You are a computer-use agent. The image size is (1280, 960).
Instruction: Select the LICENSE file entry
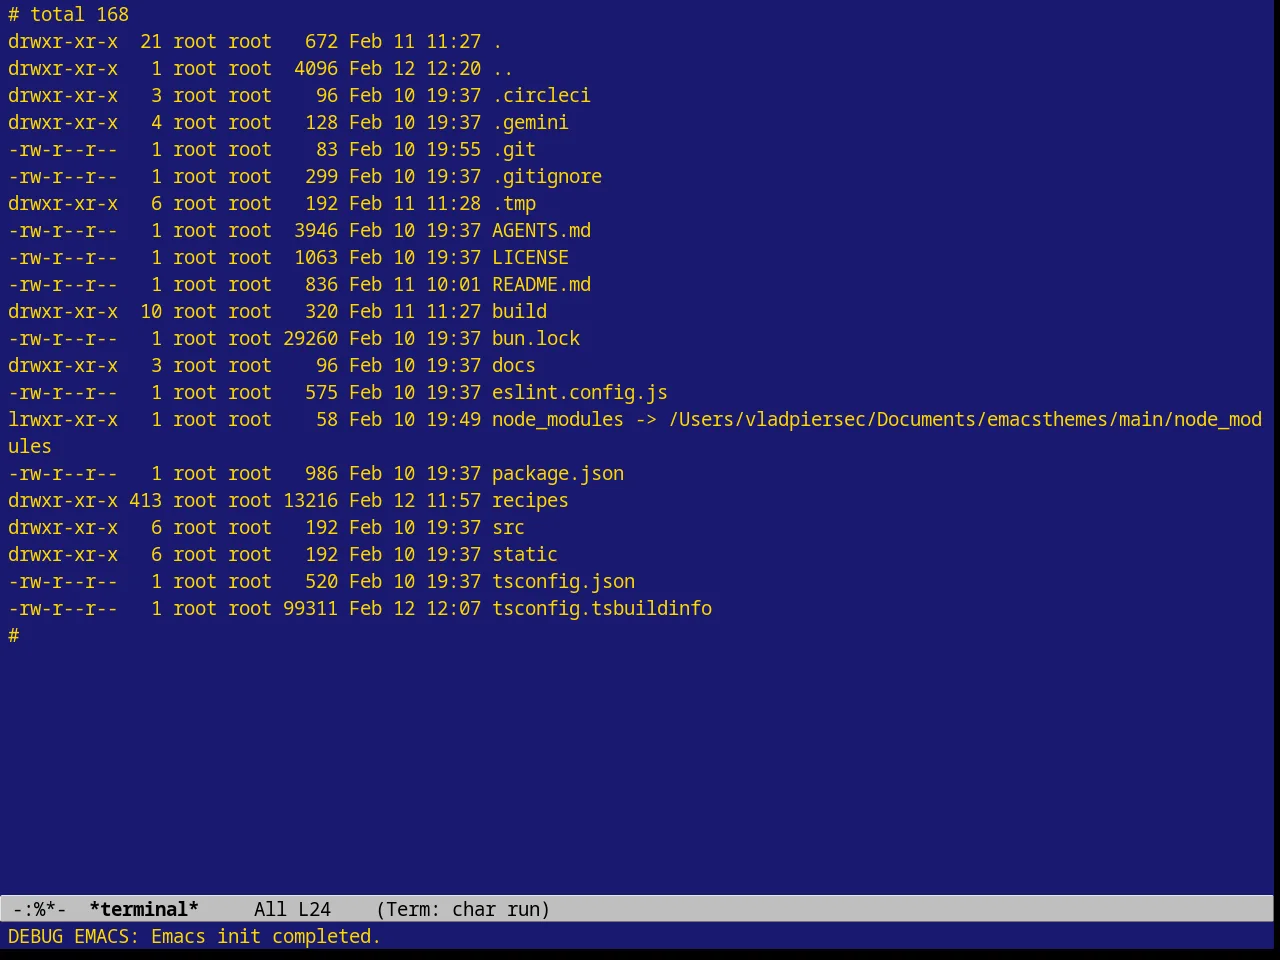click(x=530, y=258)
